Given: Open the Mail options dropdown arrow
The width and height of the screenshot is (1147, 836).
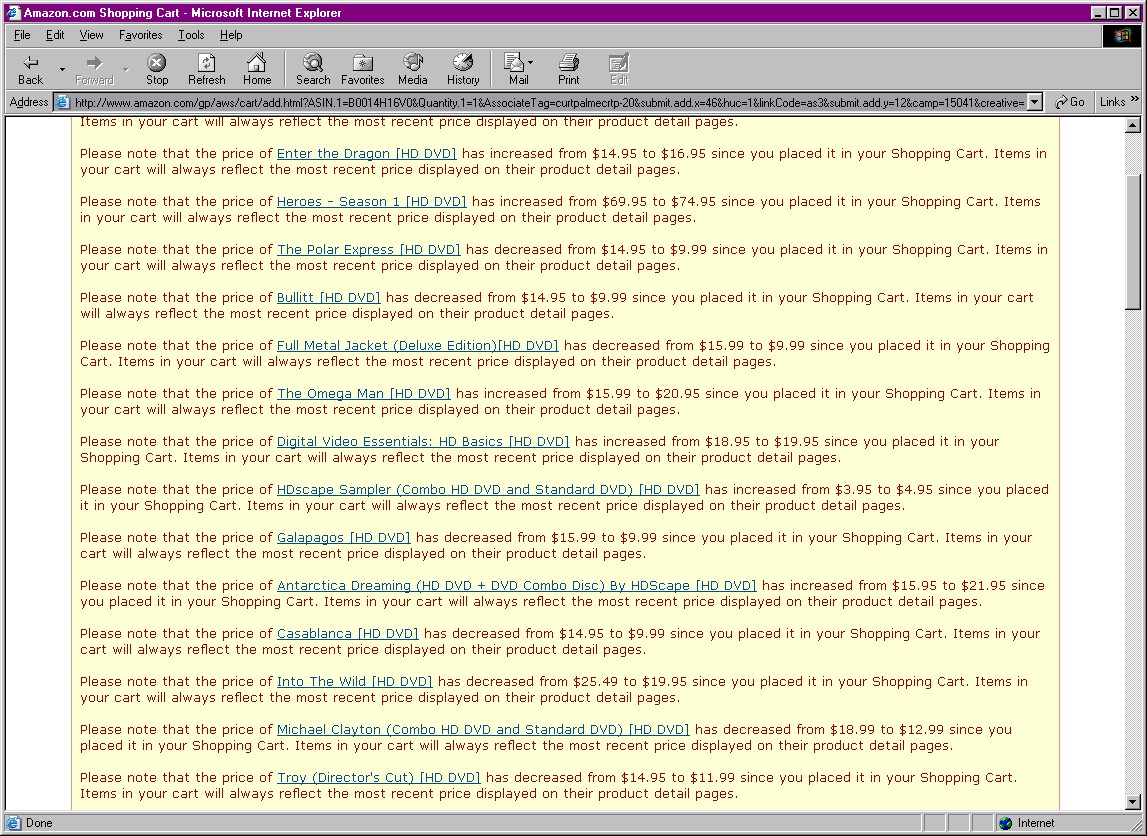Looking at the screenshot, I should pyautogui.click(x=530, y=63).
